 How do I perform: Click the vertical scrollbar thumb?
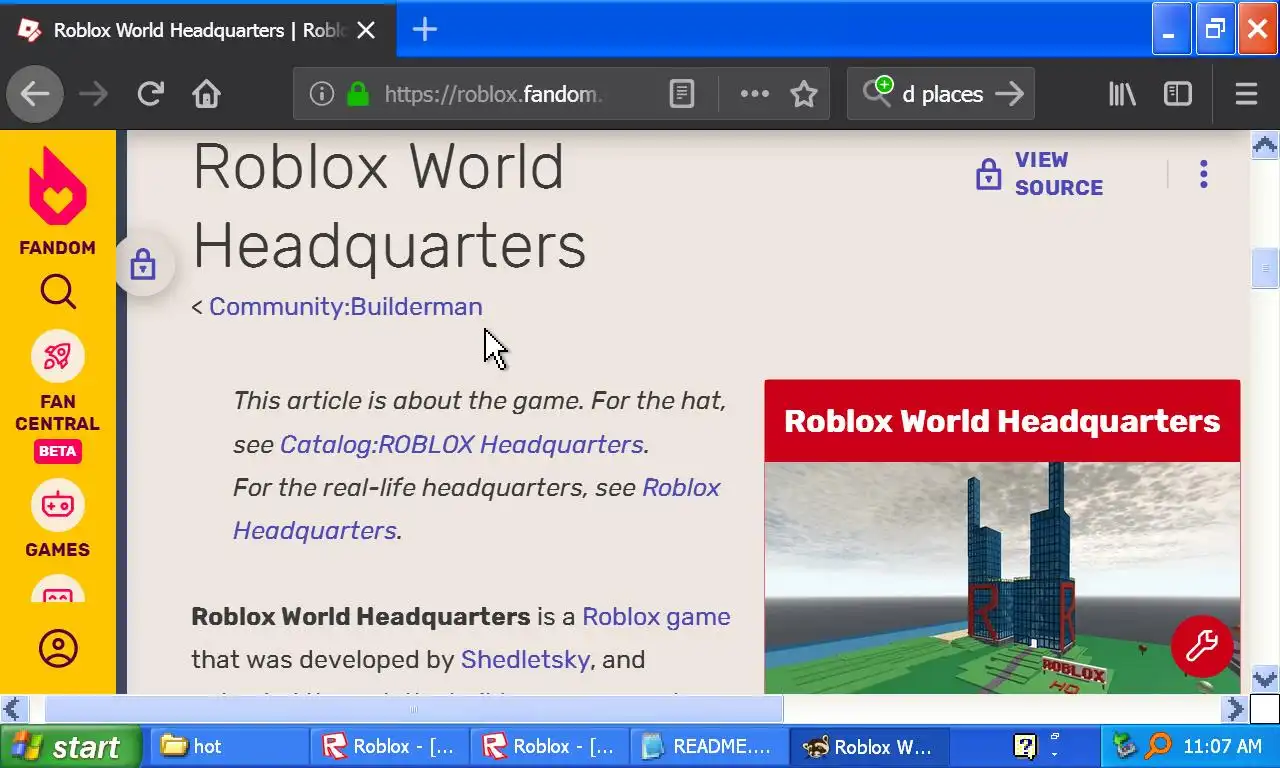tap(1265, 267)
